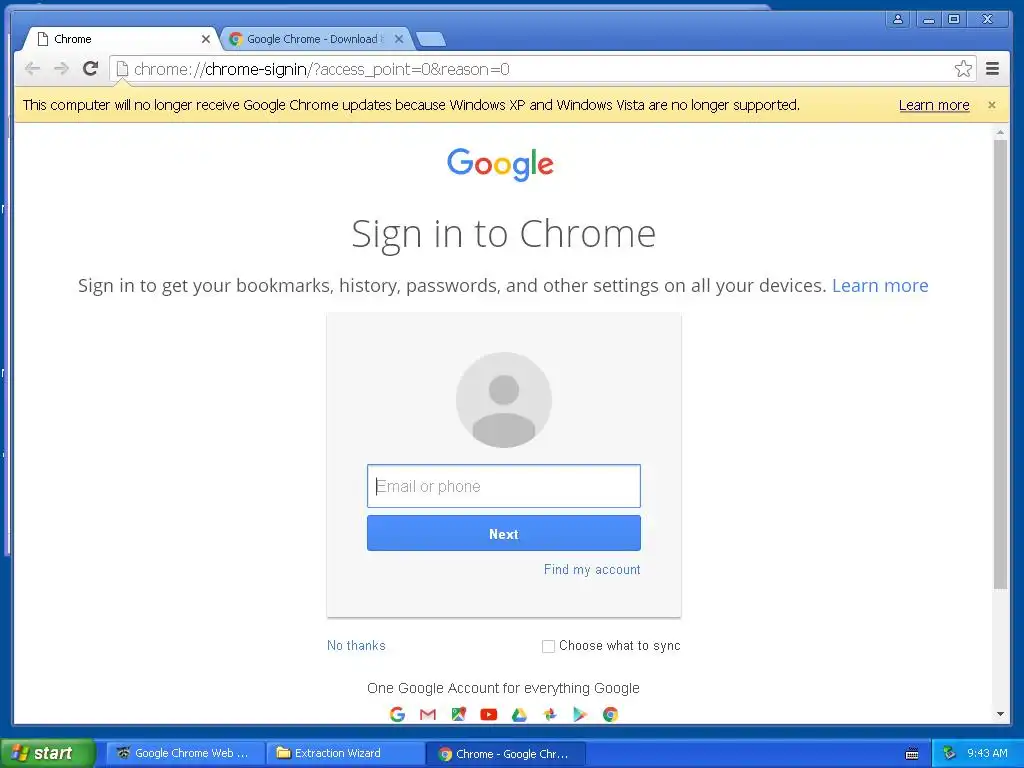Select Chrome - Google Chrome taskbar item
This screenshot has height=768, width=1024.
coord(506,754)
